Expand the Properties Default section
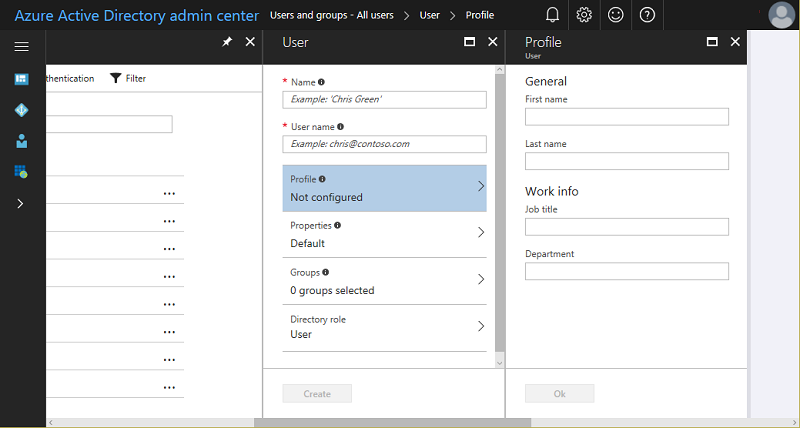 (384, 234)
